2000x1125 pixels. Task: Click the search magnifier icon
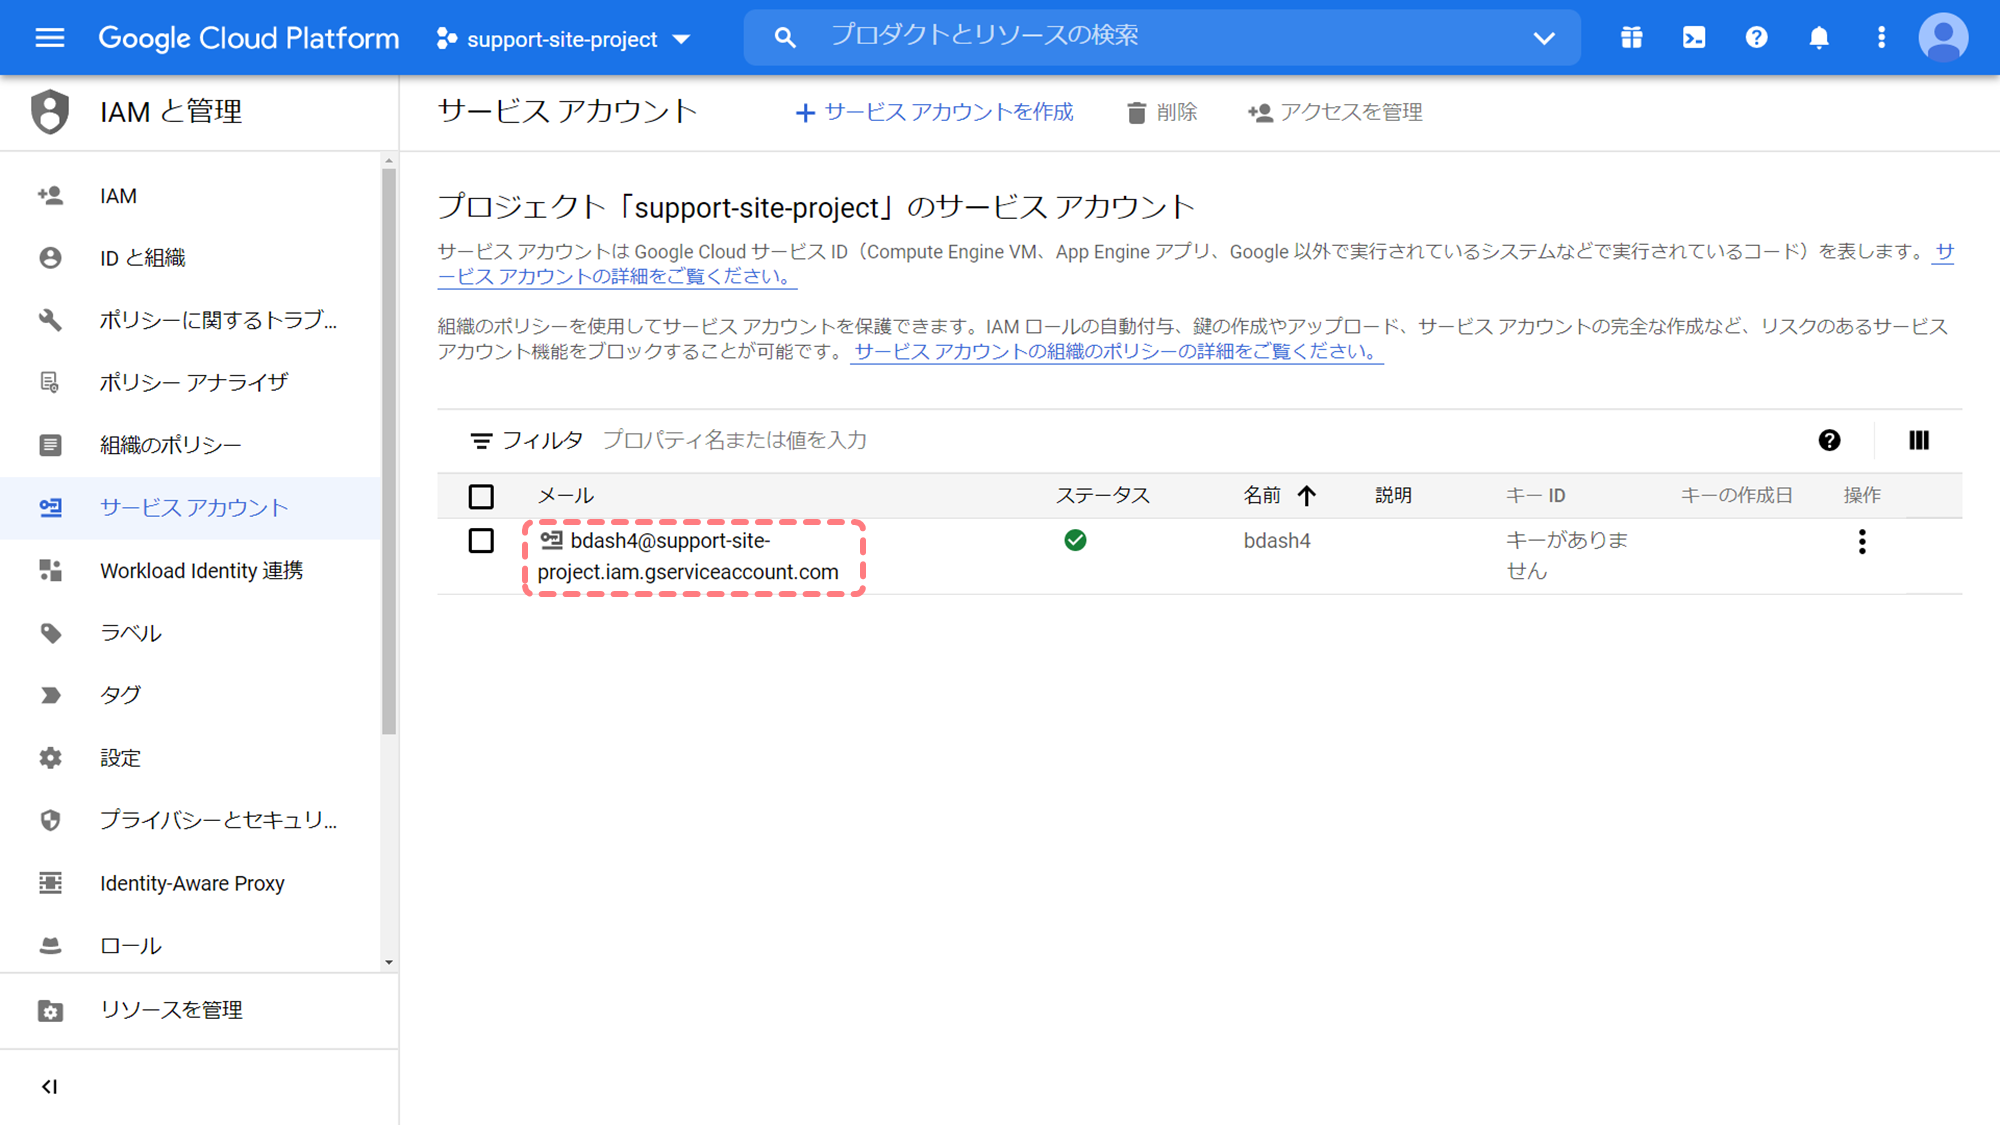pos(785,38)
